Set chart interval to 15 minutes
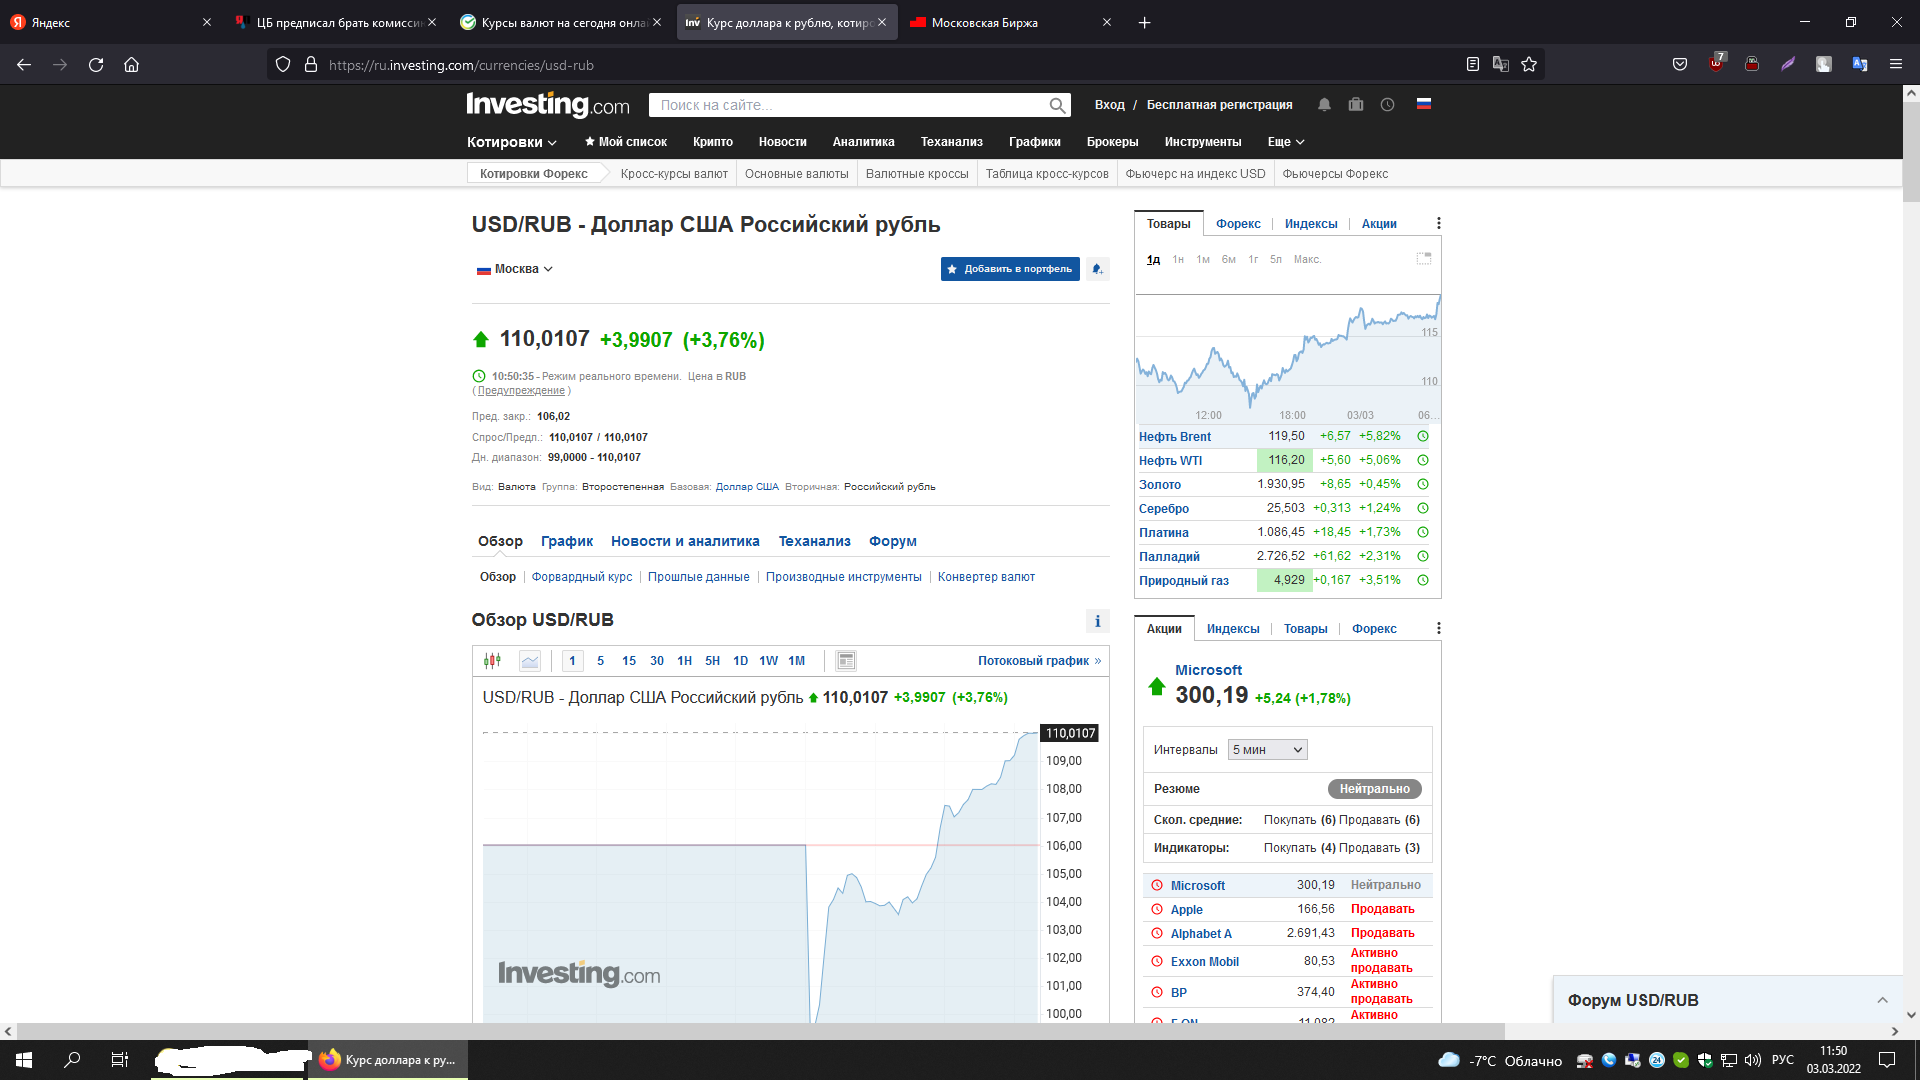 629,661
